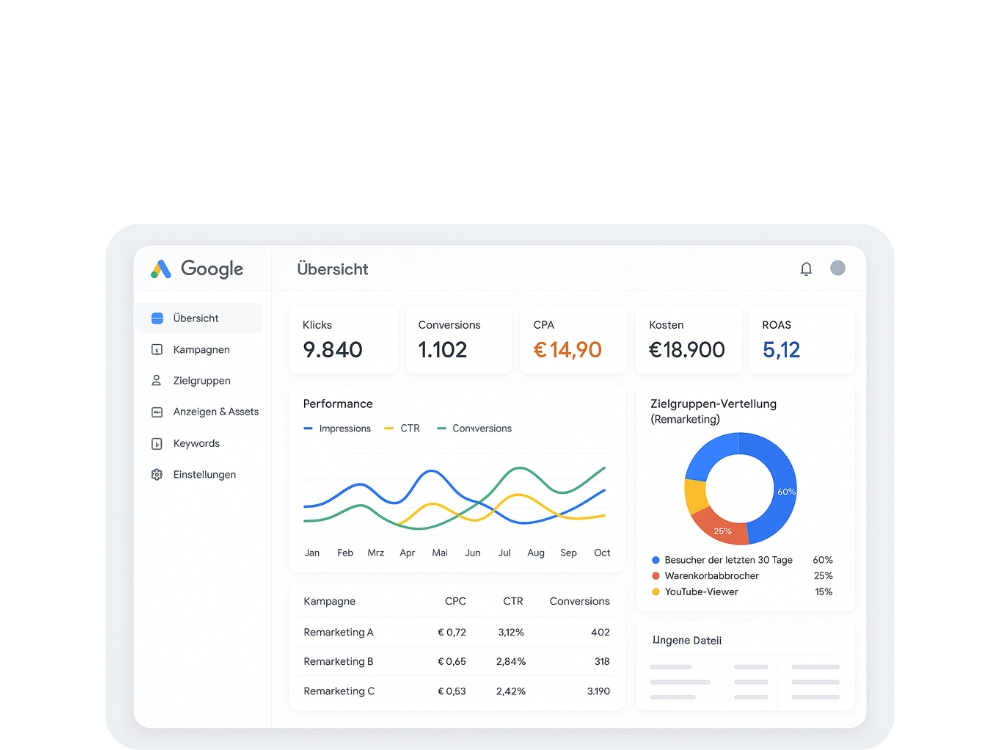Open the profile avatar in the top bar
Screen dimensions: 1000x750
coord(836,268)
